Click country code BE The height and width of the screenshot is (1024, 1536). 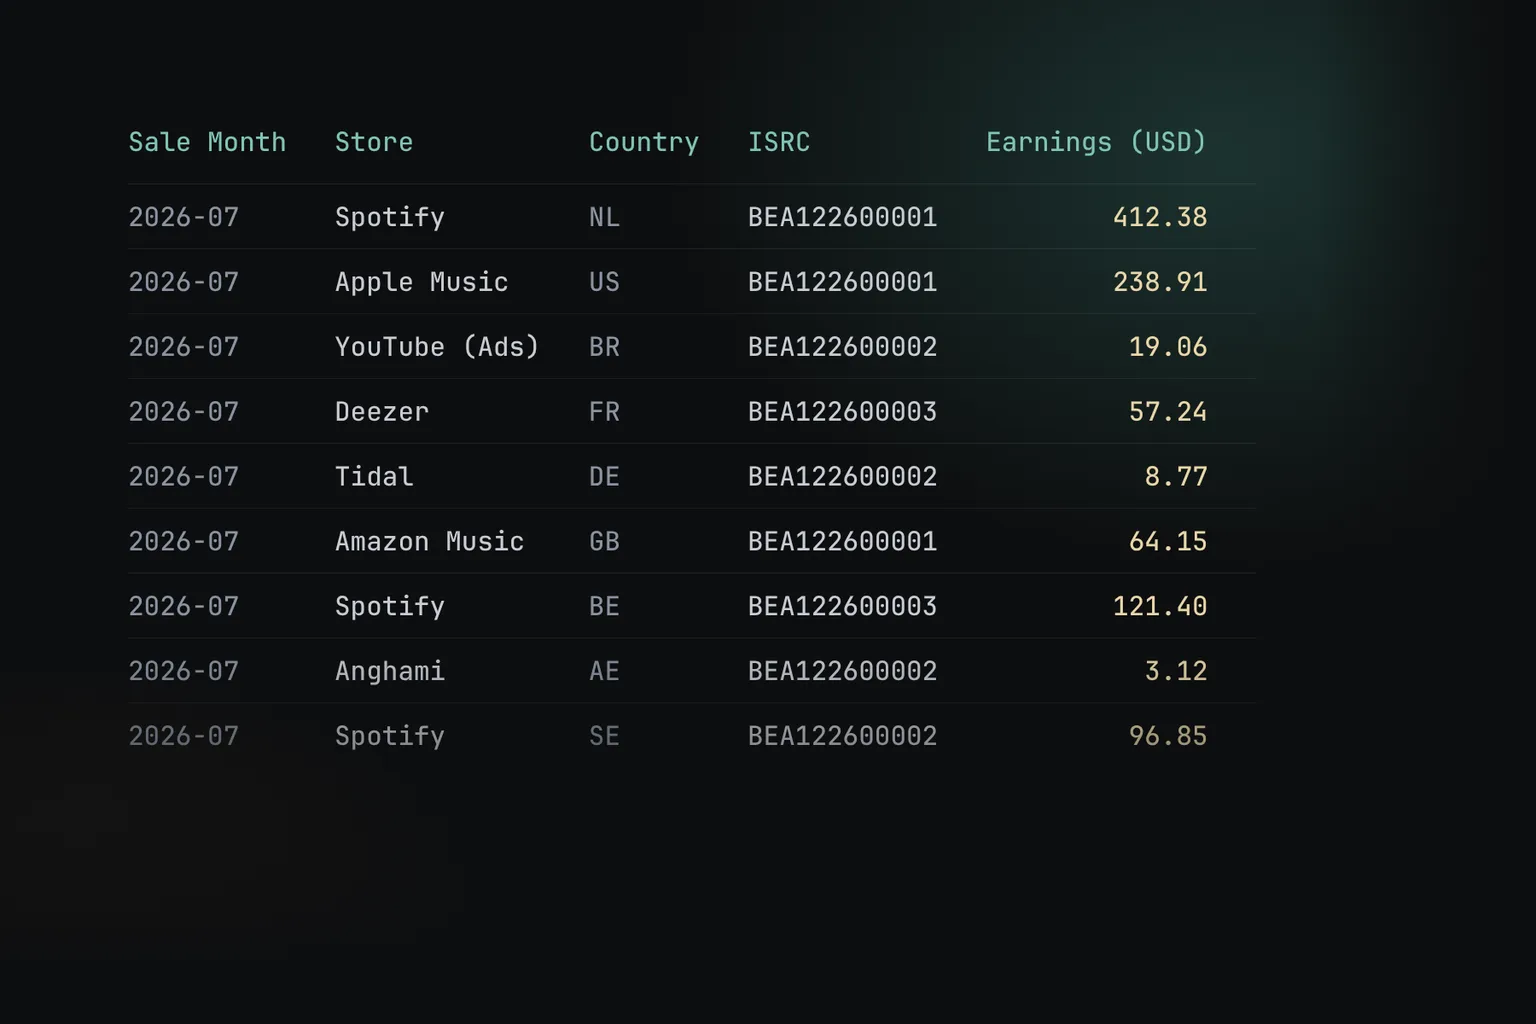(604, 606)
